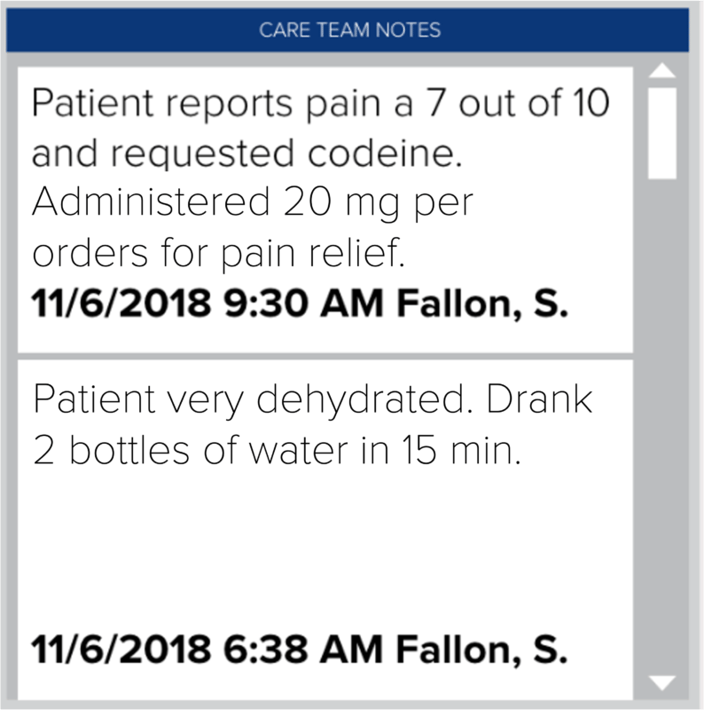Click the scroll down arrow in notes panel
The height and width of the screenshot is (710, 704).
pos(662,683)
